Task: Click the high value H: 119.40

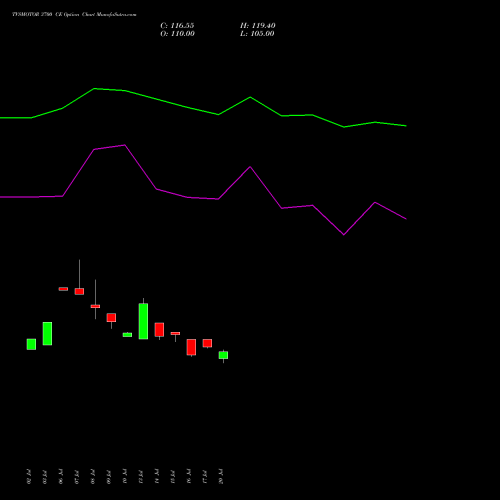Action: point(258,26)
